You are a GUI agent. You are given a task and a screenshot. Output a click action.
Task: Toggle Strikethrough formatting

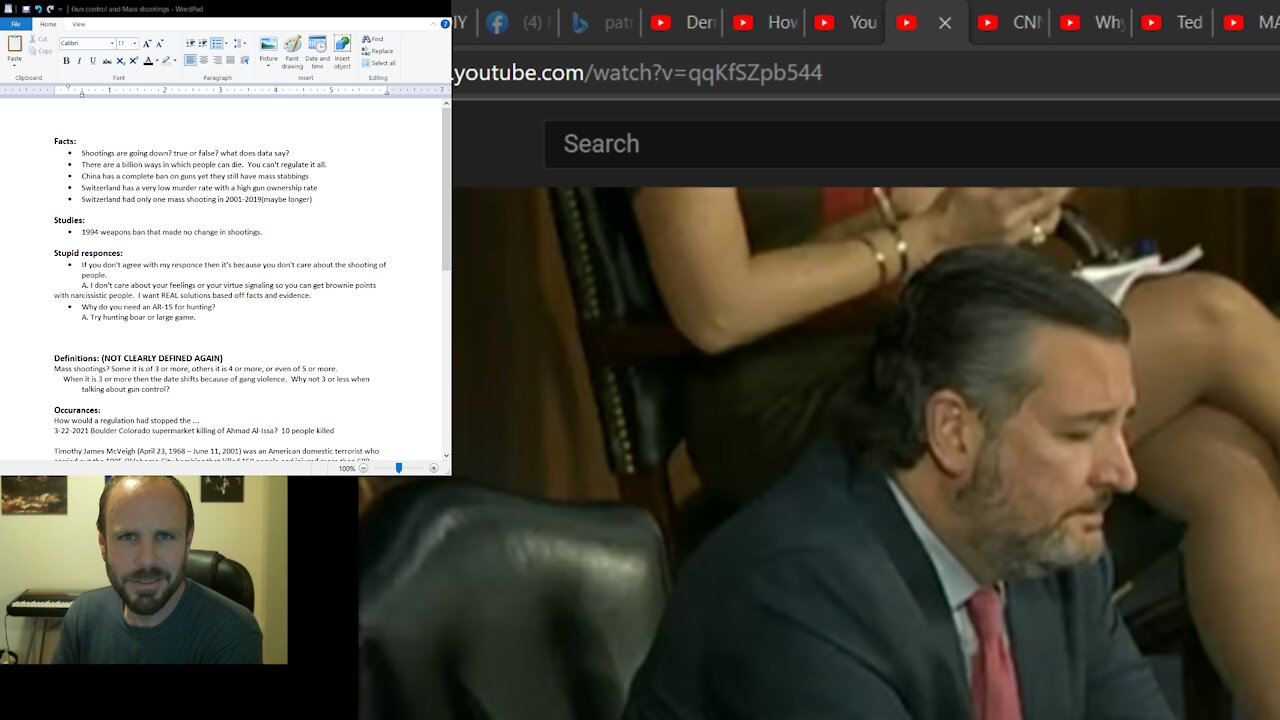pos(107,61)
